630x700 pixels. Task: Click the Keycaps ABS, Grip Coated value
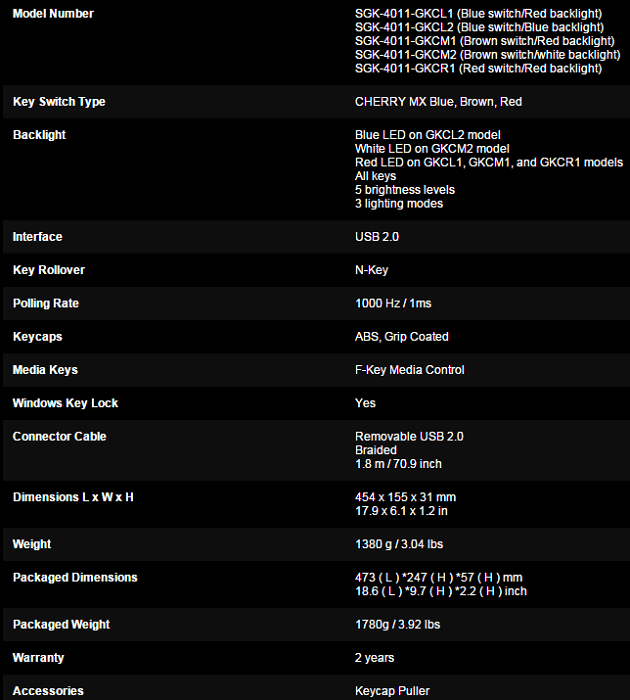(402, 337)
